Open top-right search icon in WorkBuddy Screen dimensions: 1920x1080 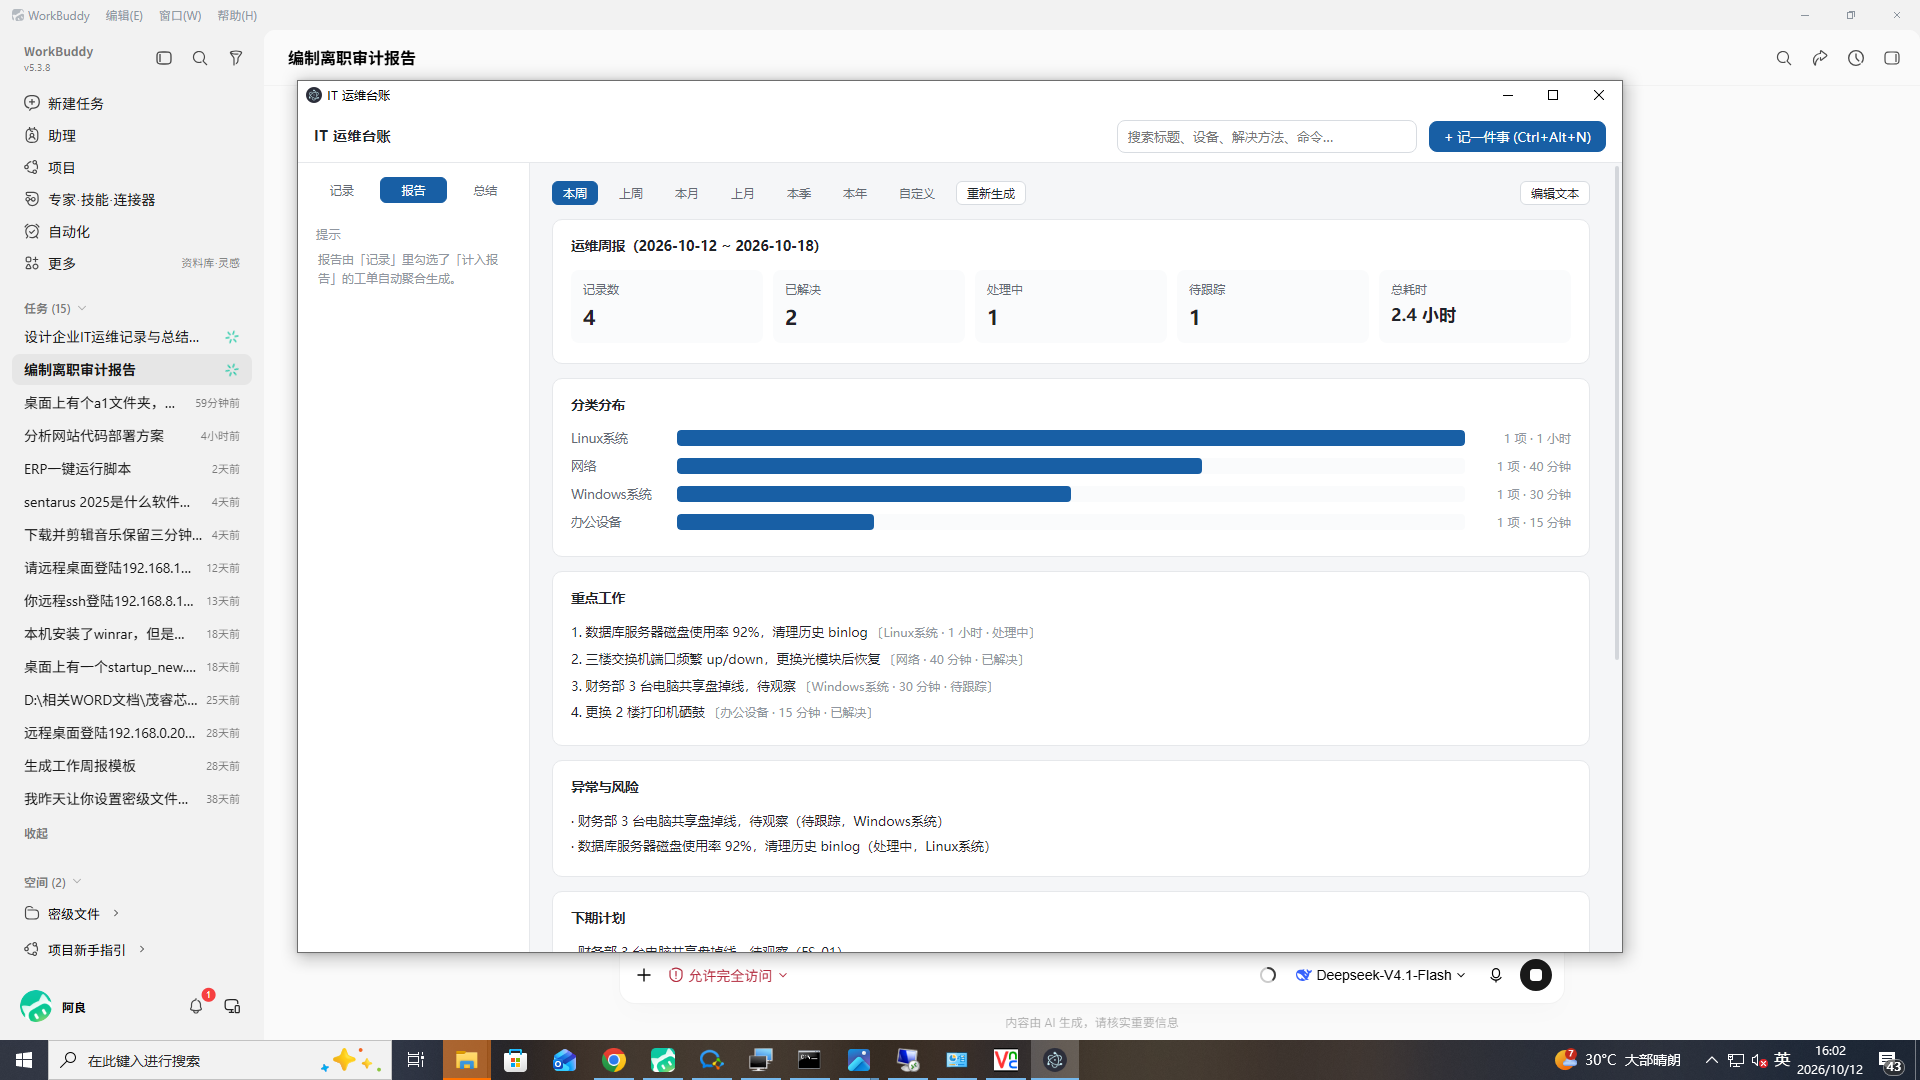click(x=1784, y=58)
